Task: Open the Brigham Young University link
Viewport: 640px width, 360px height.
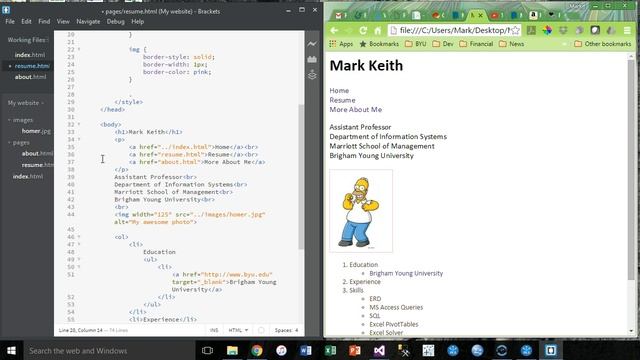Action: [x=406, y=273]
